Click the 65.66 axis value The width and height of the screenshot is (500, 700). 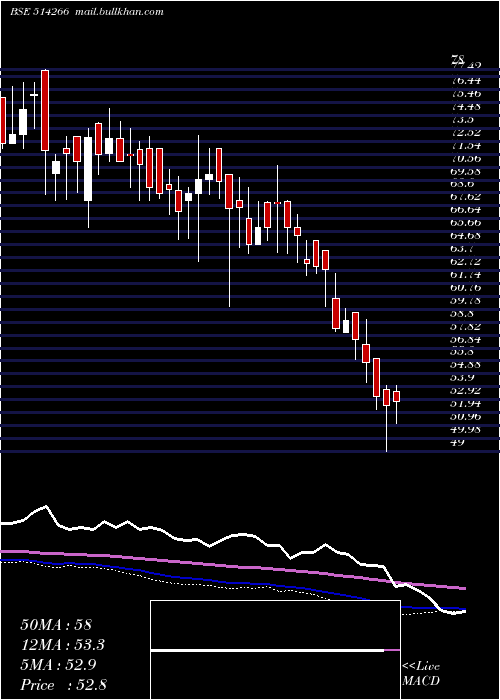pos(465,223)
